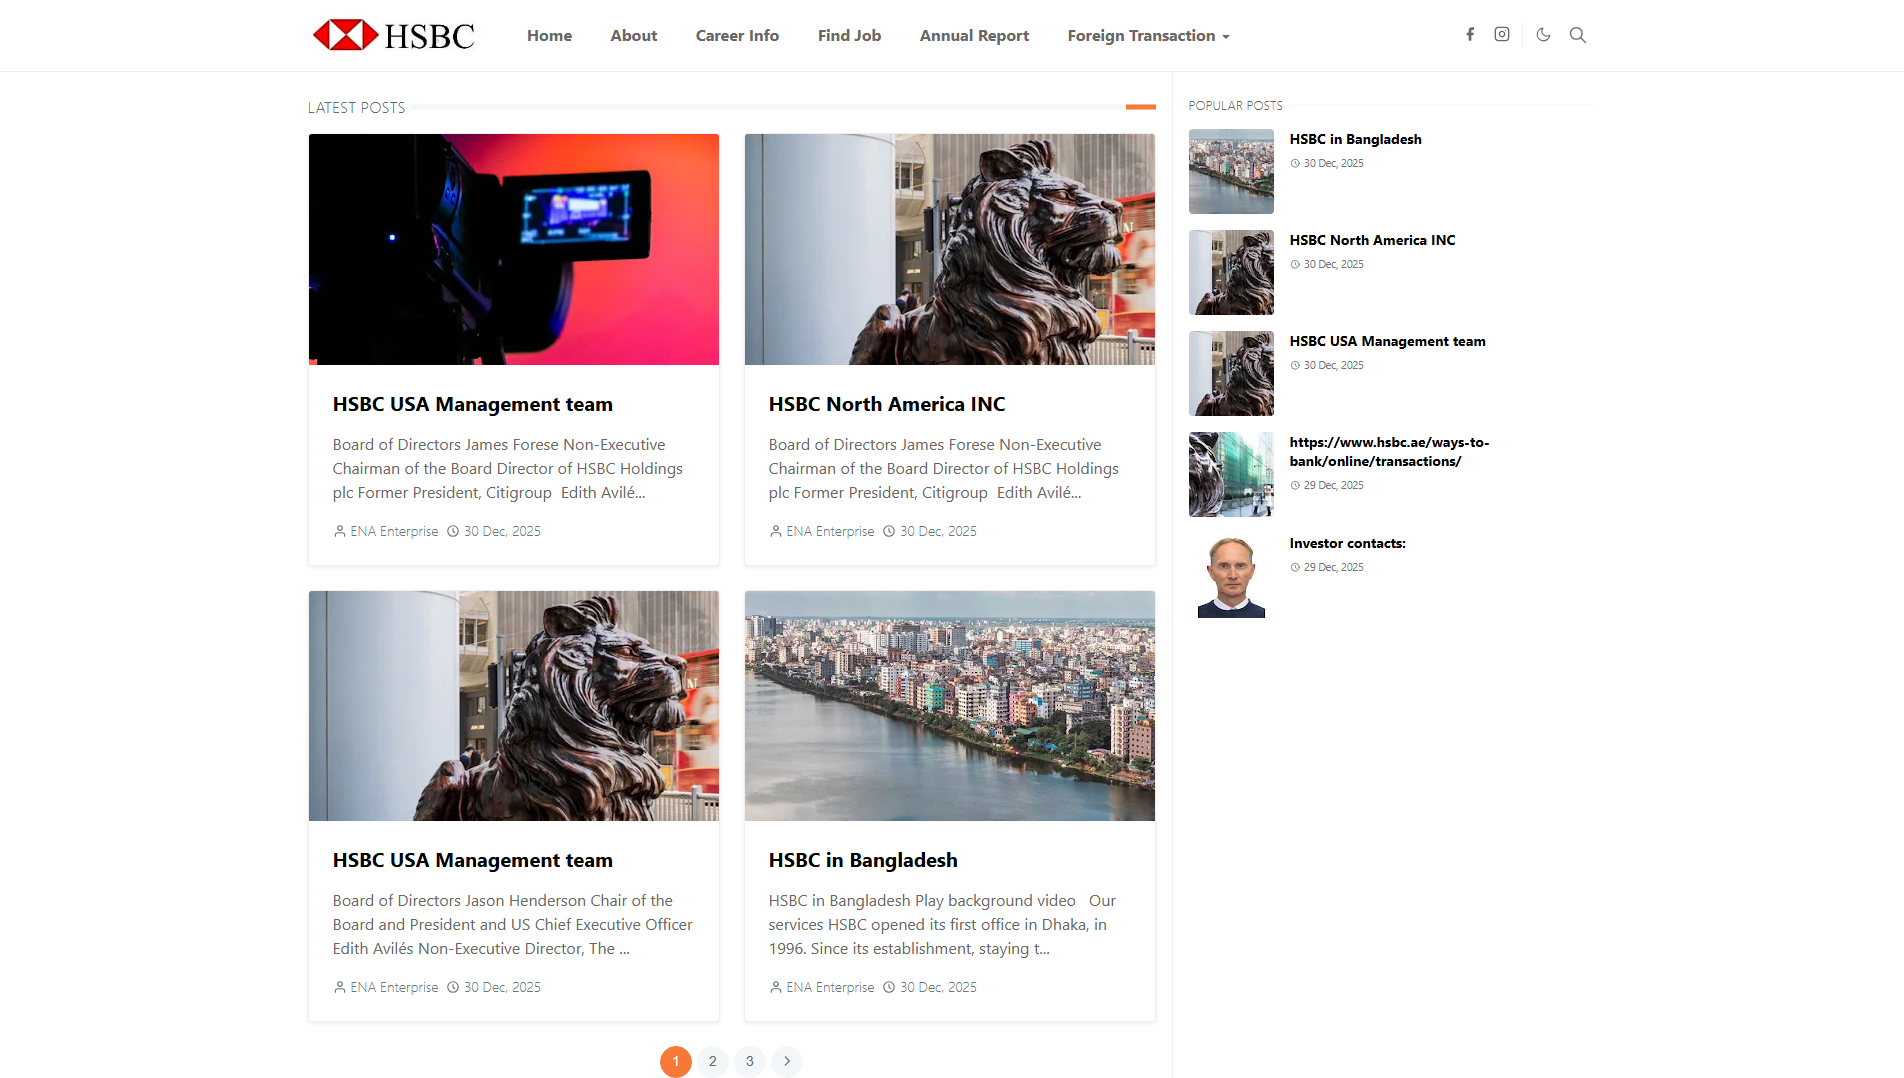Open the Career Info menu item
Viewport: 1904px width, 1078px height.
tap(737, 35)
